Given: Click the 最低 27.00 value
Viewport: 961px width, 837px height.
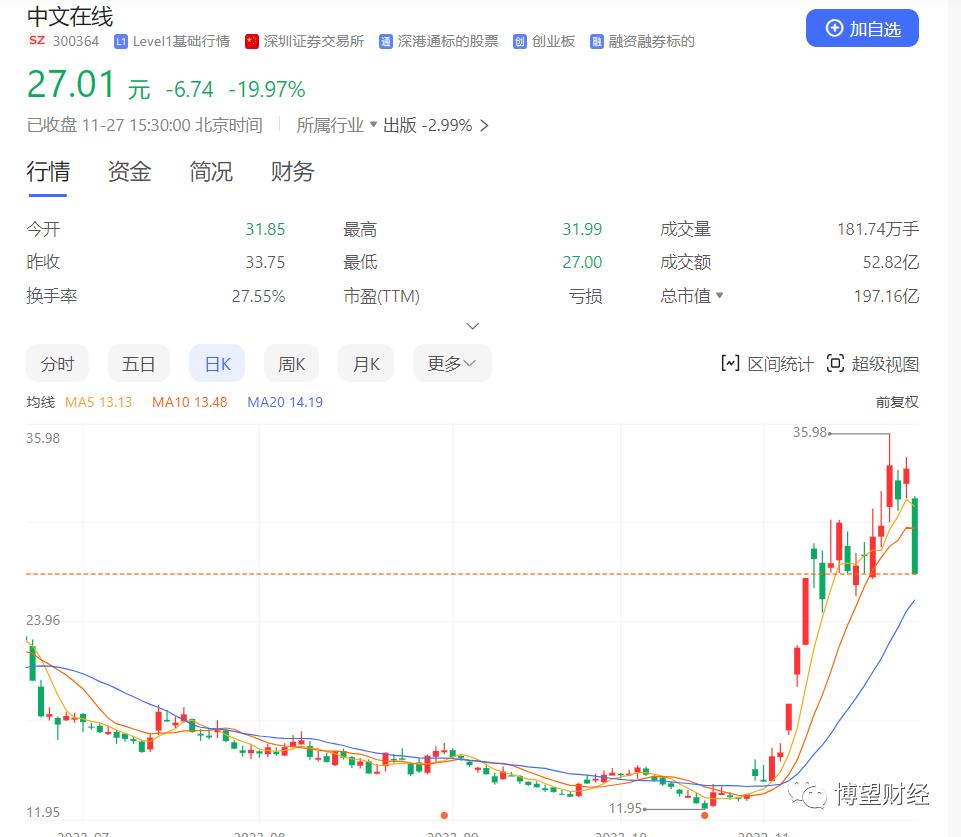Looking at the screenshot, I should 582,262.
